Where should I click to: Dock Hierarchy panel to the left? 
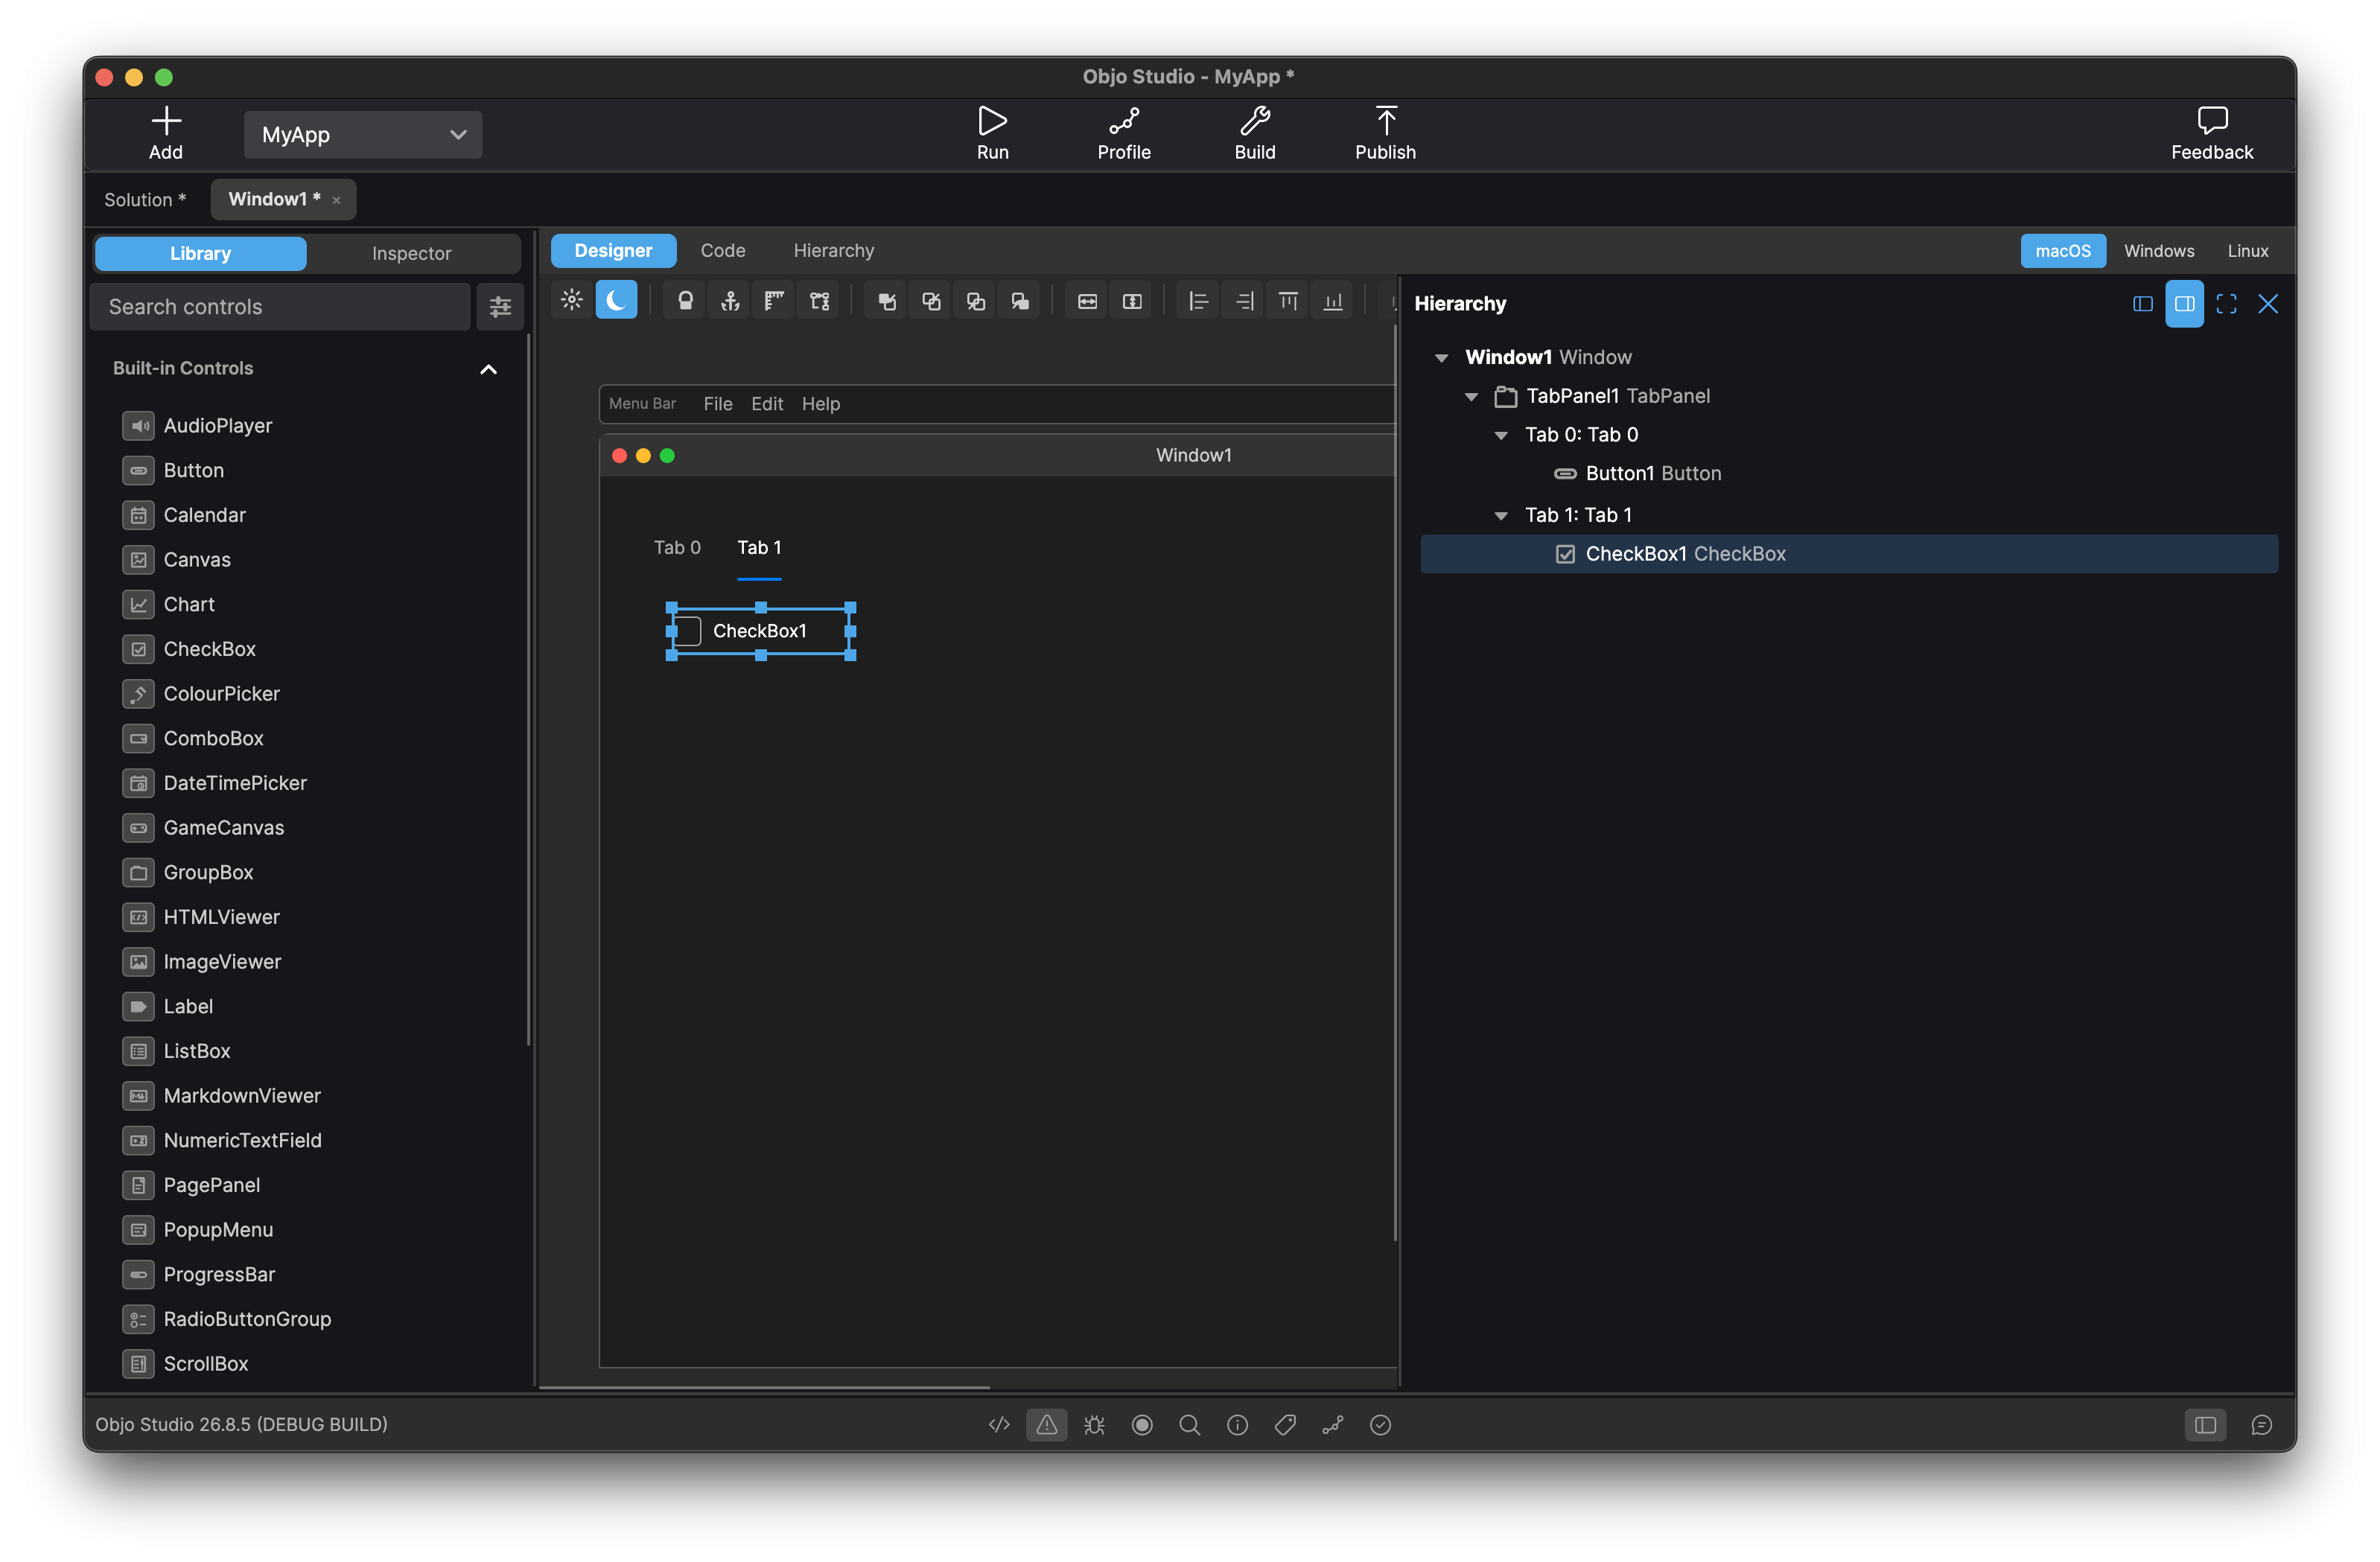(2143, 304)
